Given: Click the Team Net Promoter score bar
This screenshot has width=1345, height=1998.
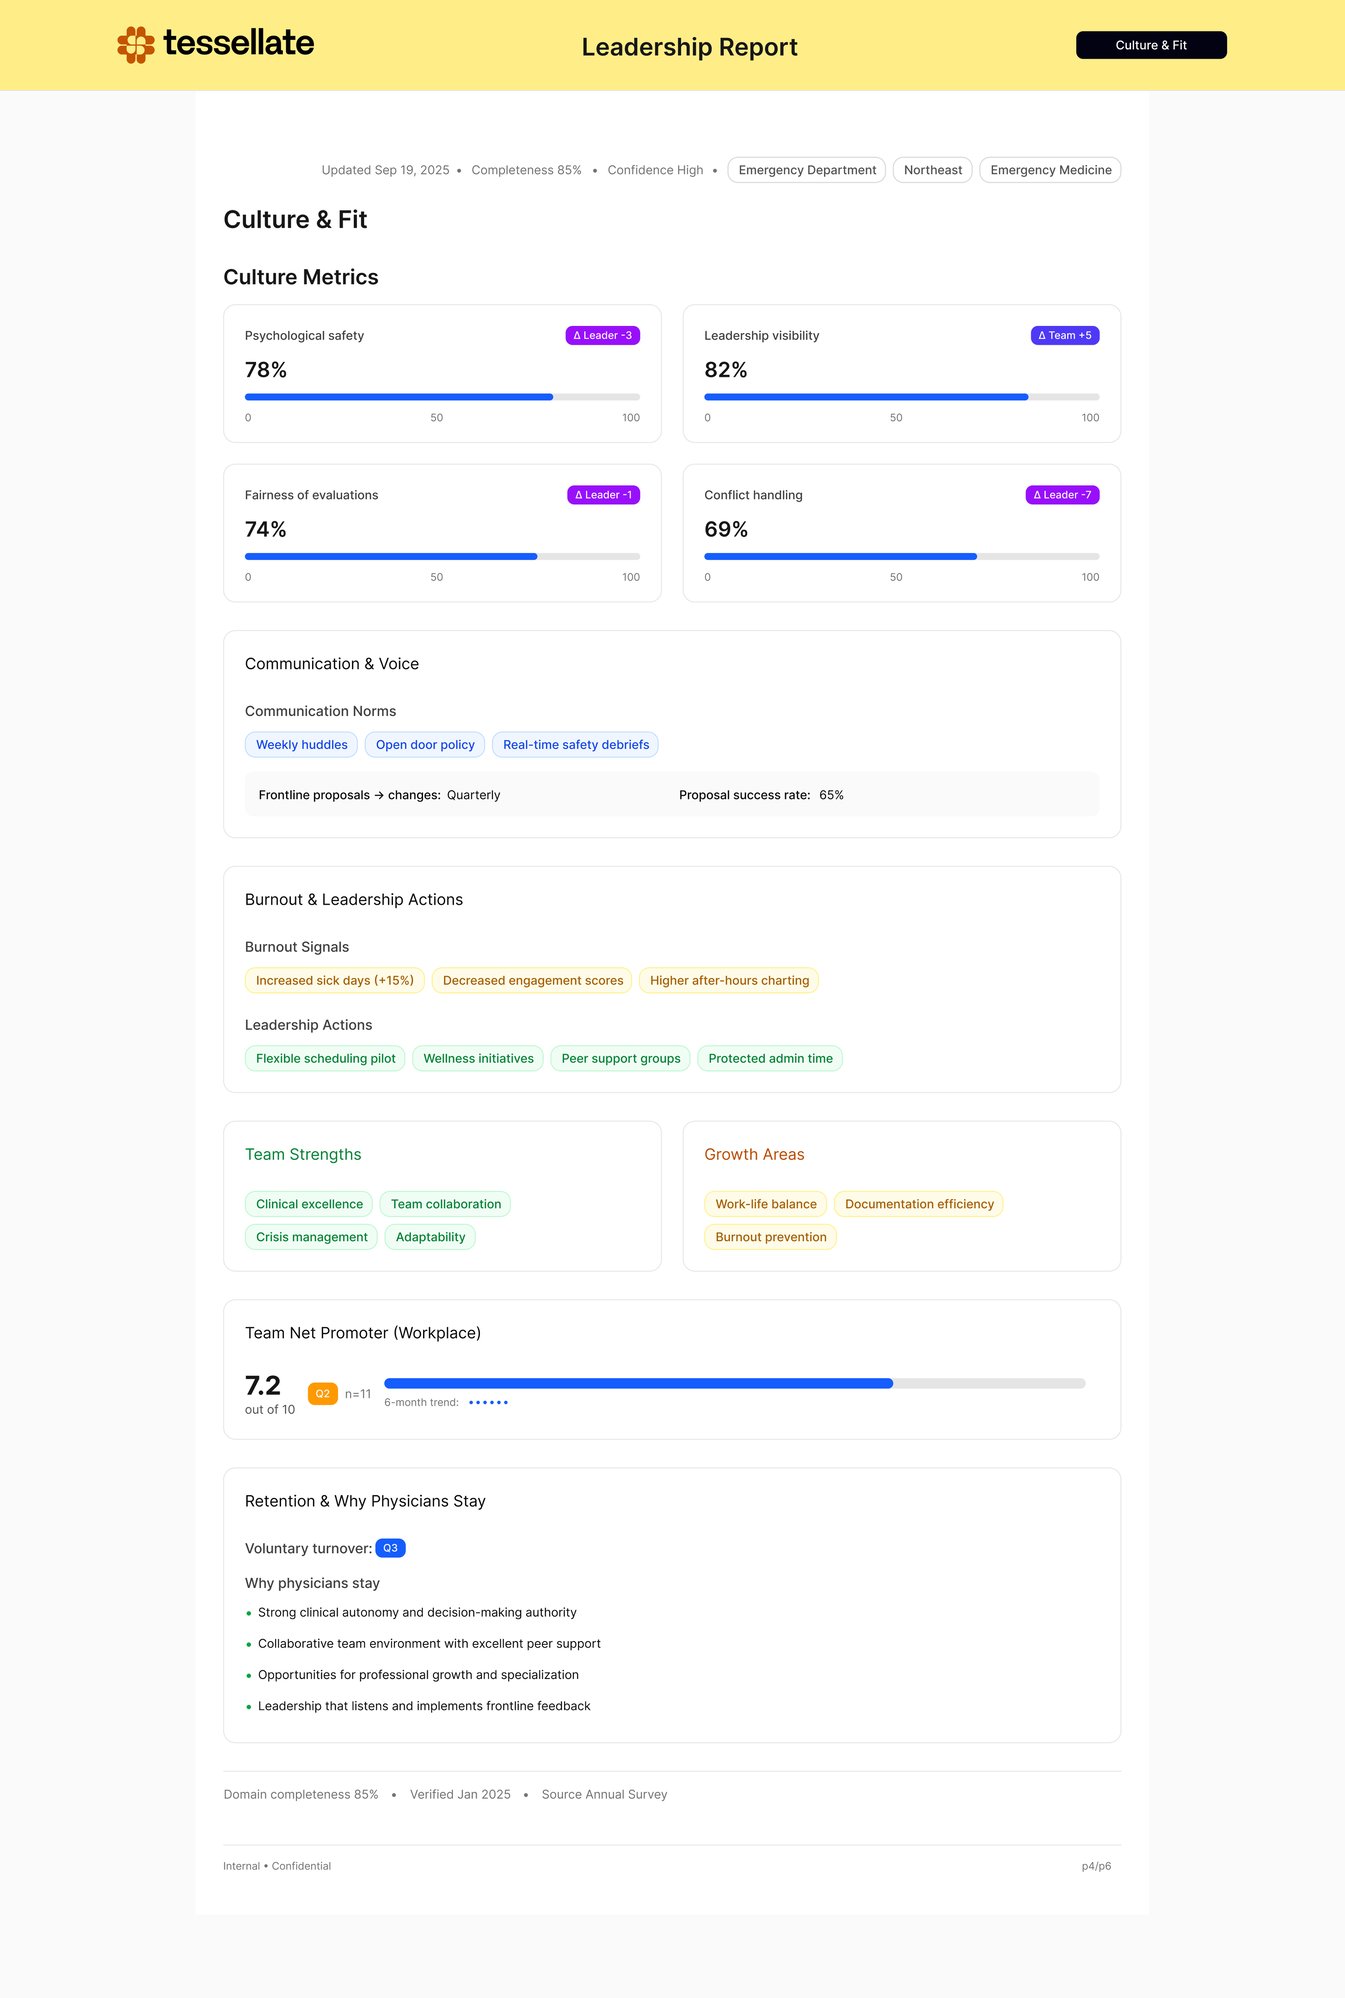Looking at the screenshot, I should pyautogui.click(x=734, y=1384).
